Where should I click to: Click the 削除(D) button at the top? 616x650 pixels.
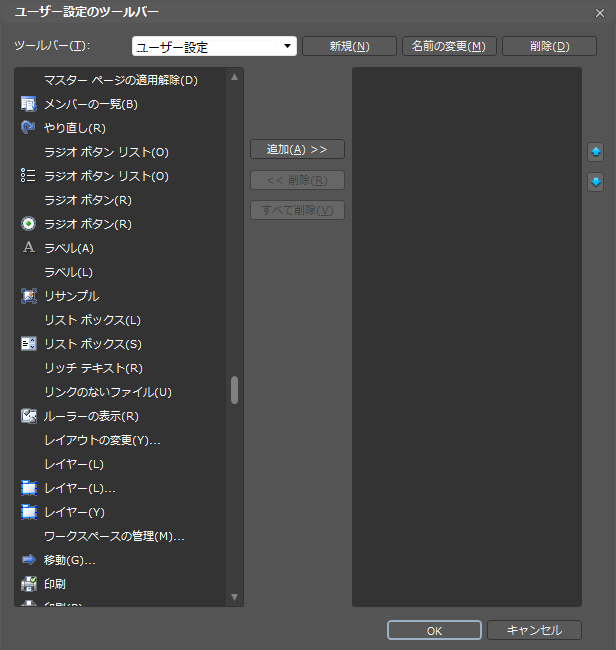click(x=550, y=46)
